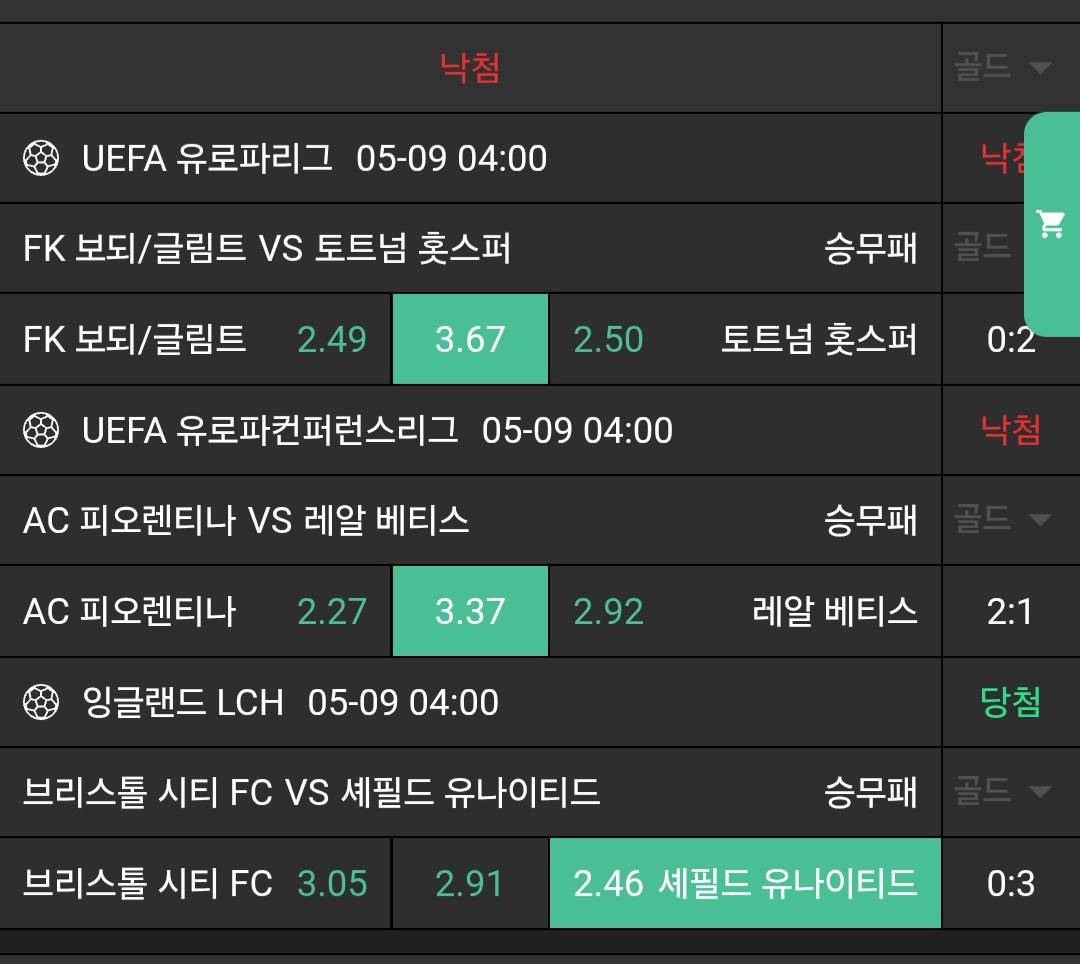Screen dimensions: 1080x964
Task: Open FK 보되/글림트 VS 토트넘 홋스퍼 match title
Action: 267,248
